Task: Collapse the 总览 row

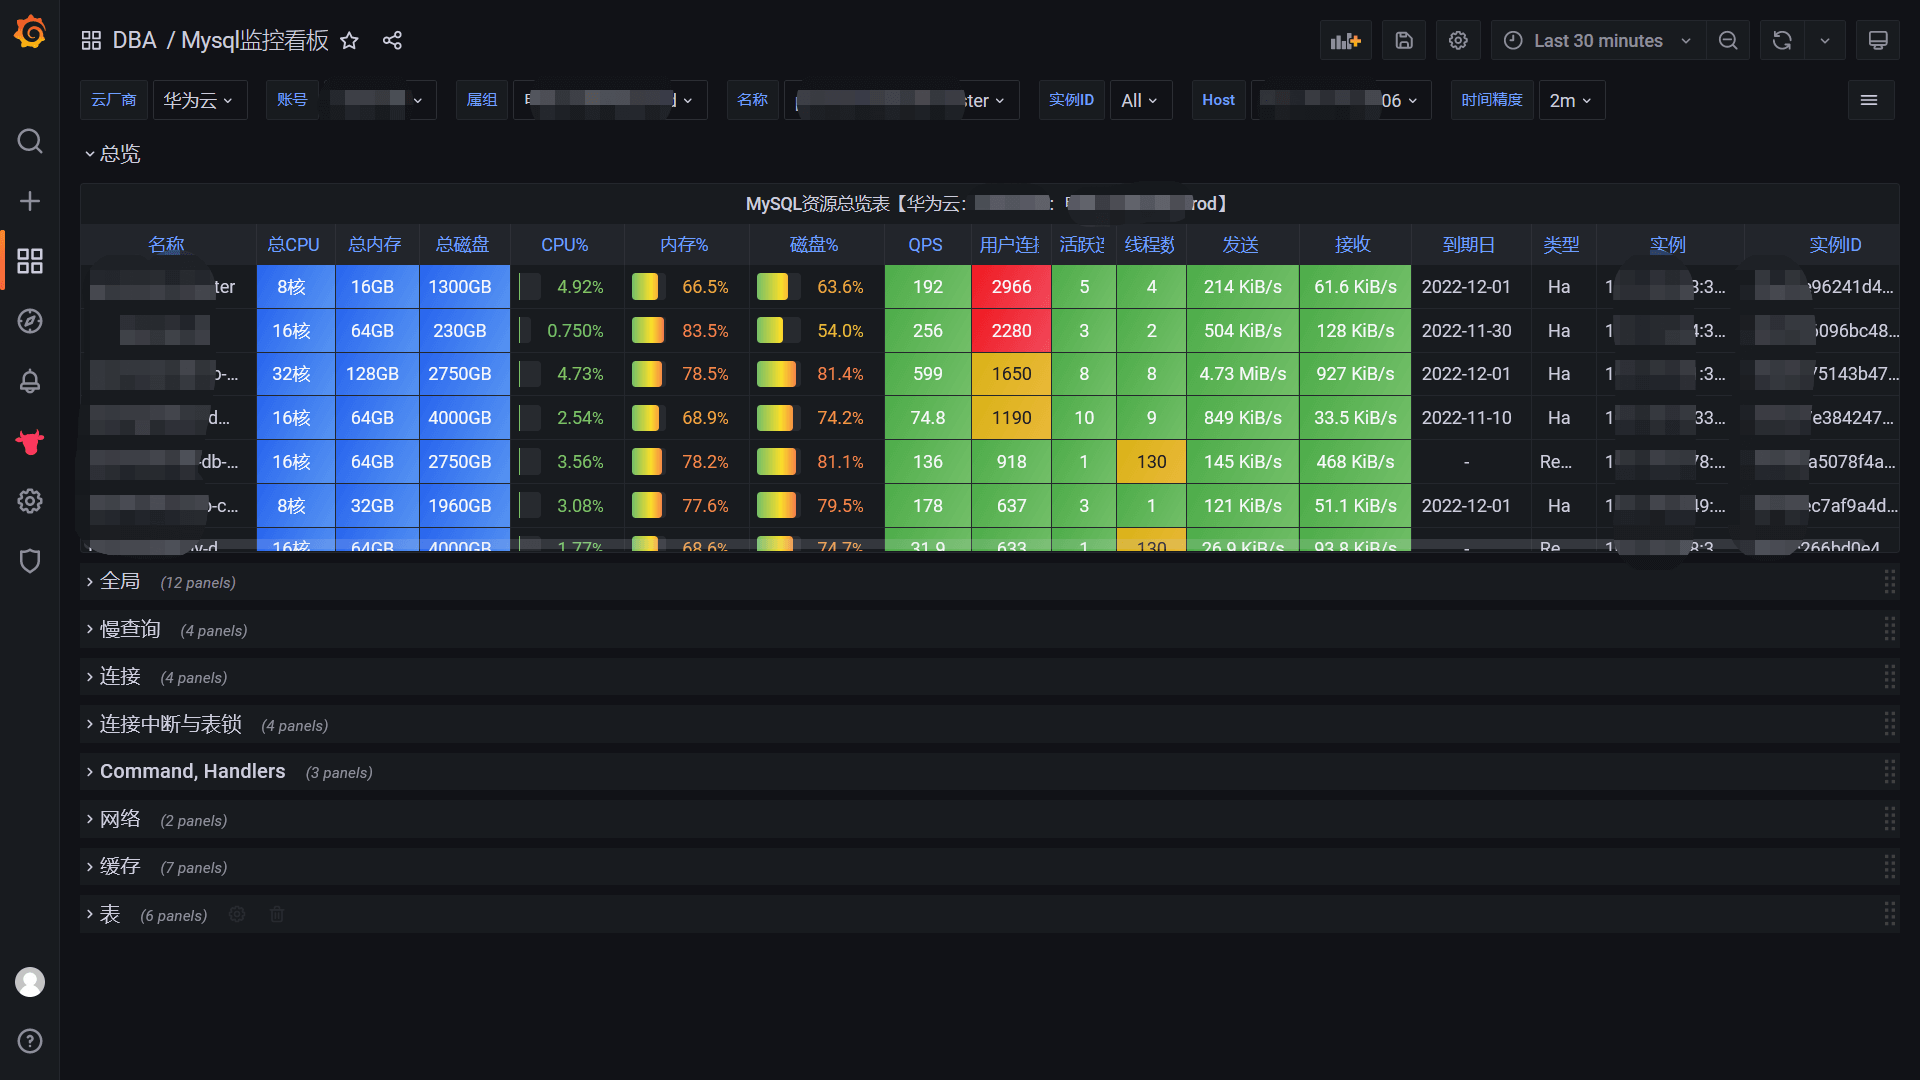Action: (119, 154)
